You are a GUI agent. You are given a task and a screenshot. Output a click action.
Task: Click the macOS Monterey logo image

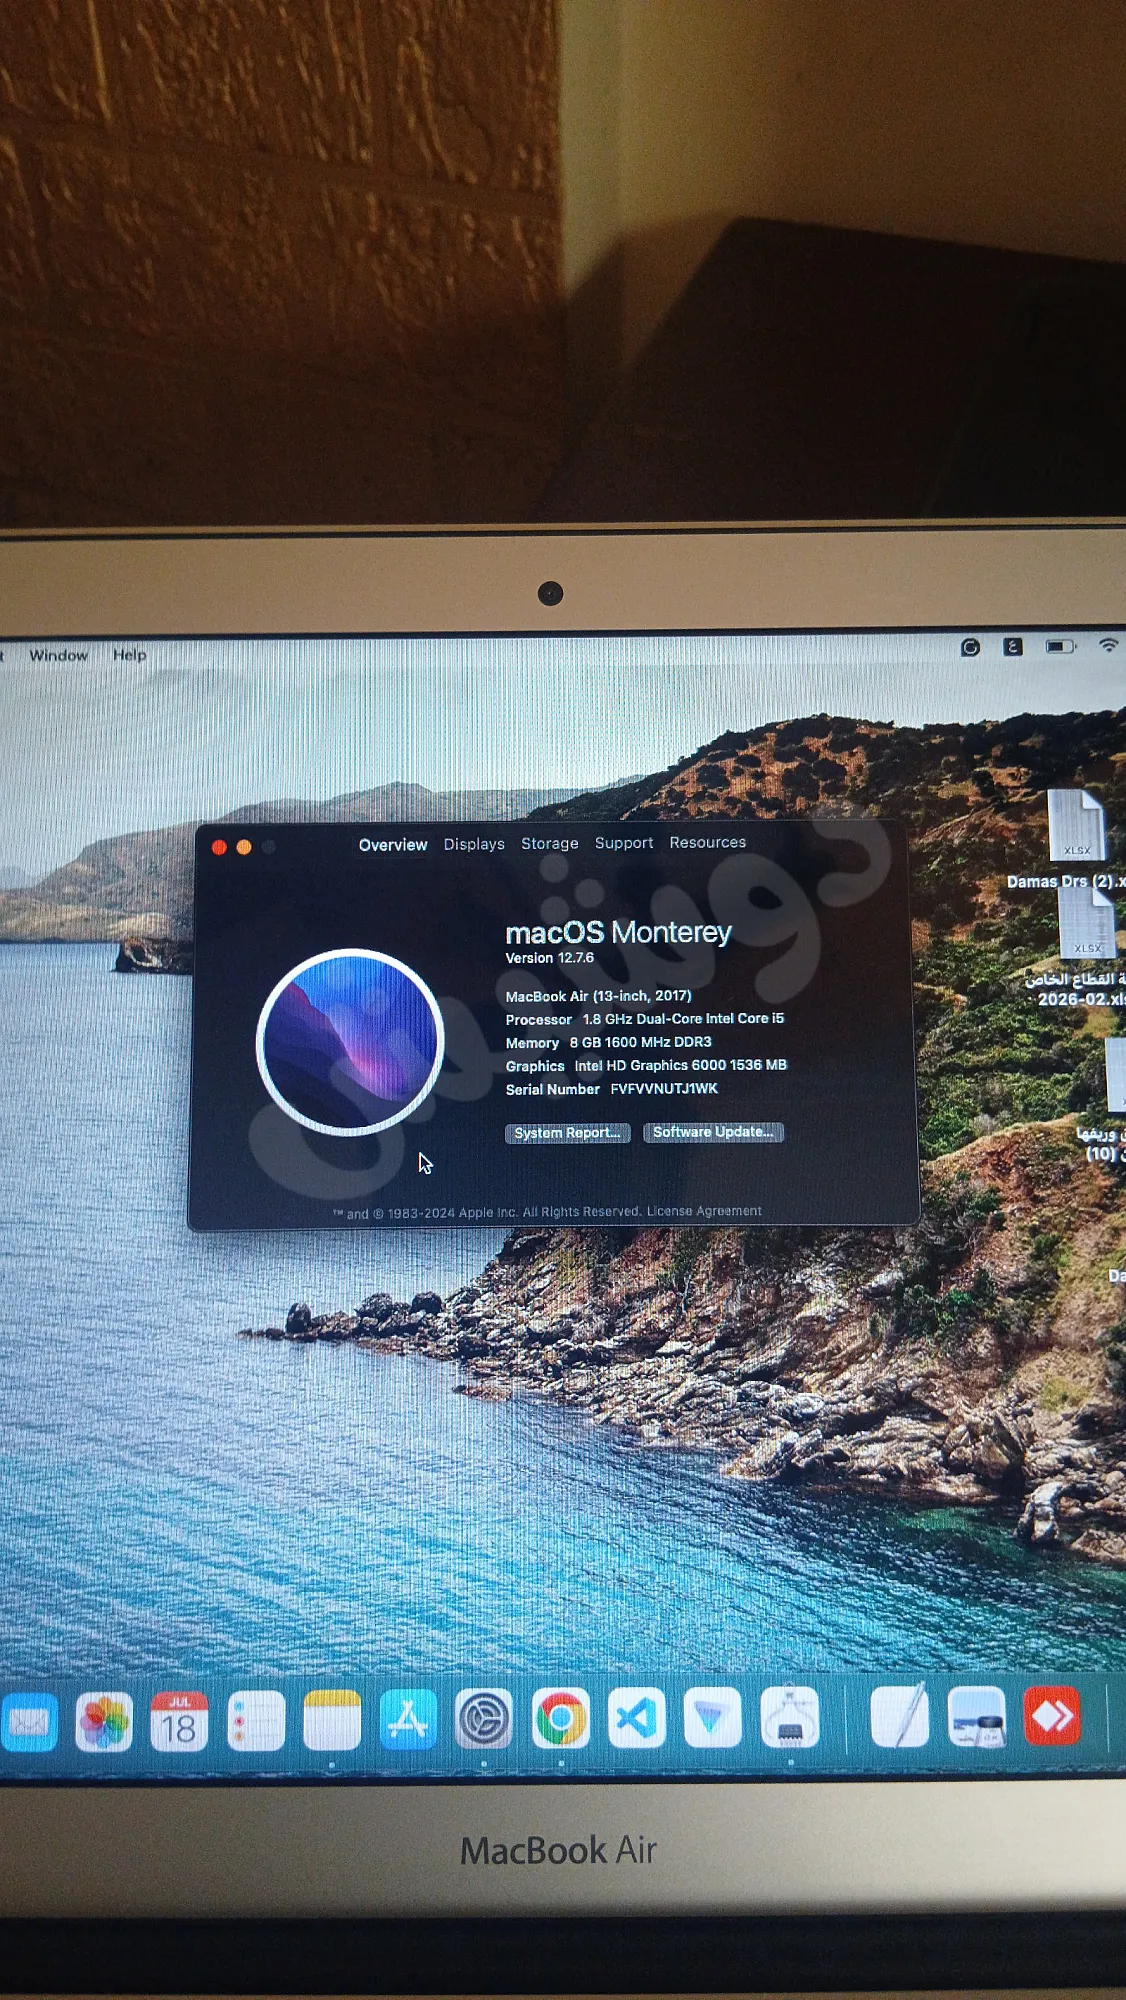[x=350, y=1042]
